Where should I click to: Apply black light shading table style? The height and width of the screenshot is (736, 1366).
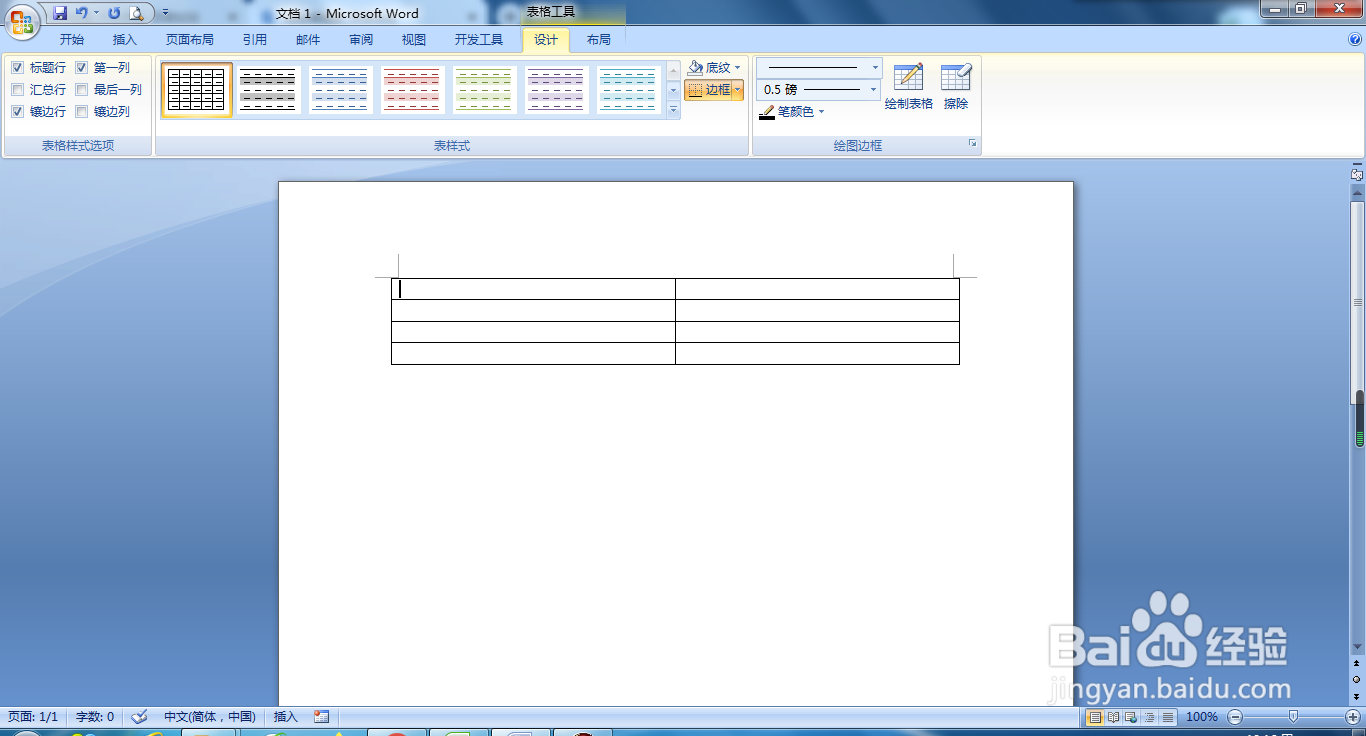coord(269,90)
